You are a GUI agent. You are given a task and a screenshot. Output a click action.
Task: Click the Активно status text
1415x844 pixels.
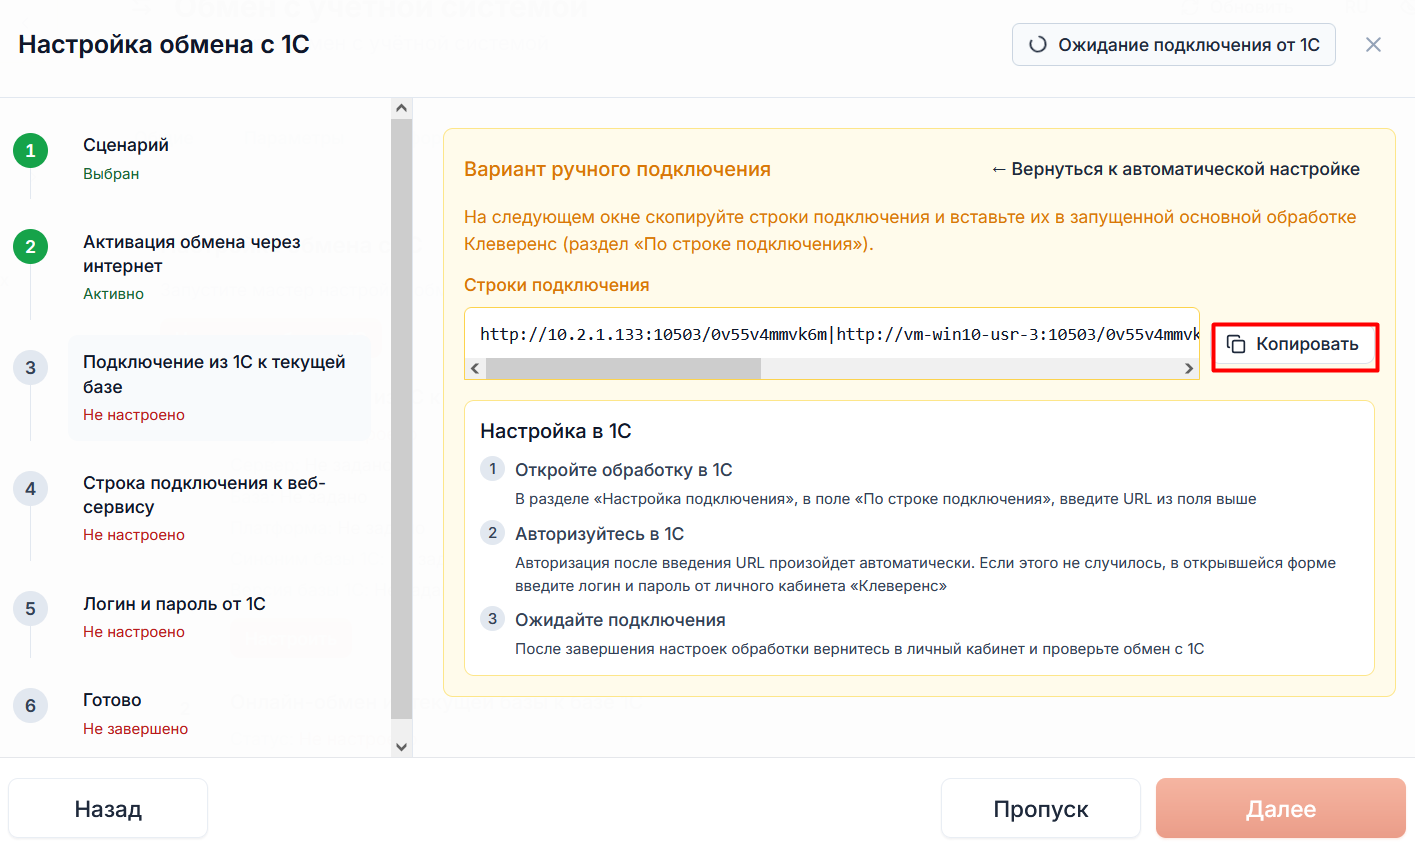pos(114,294)
